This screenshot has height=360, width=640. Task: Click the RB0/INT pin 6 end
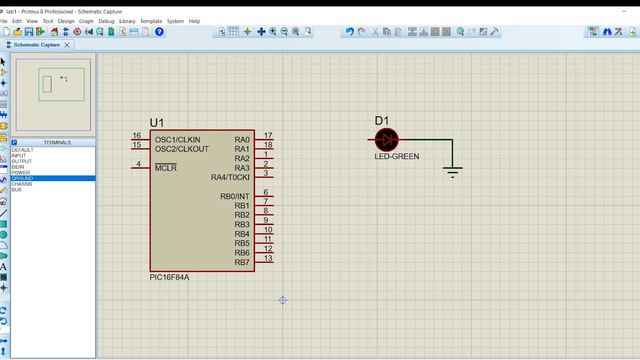pyautogui.click(x=273, y=196)
